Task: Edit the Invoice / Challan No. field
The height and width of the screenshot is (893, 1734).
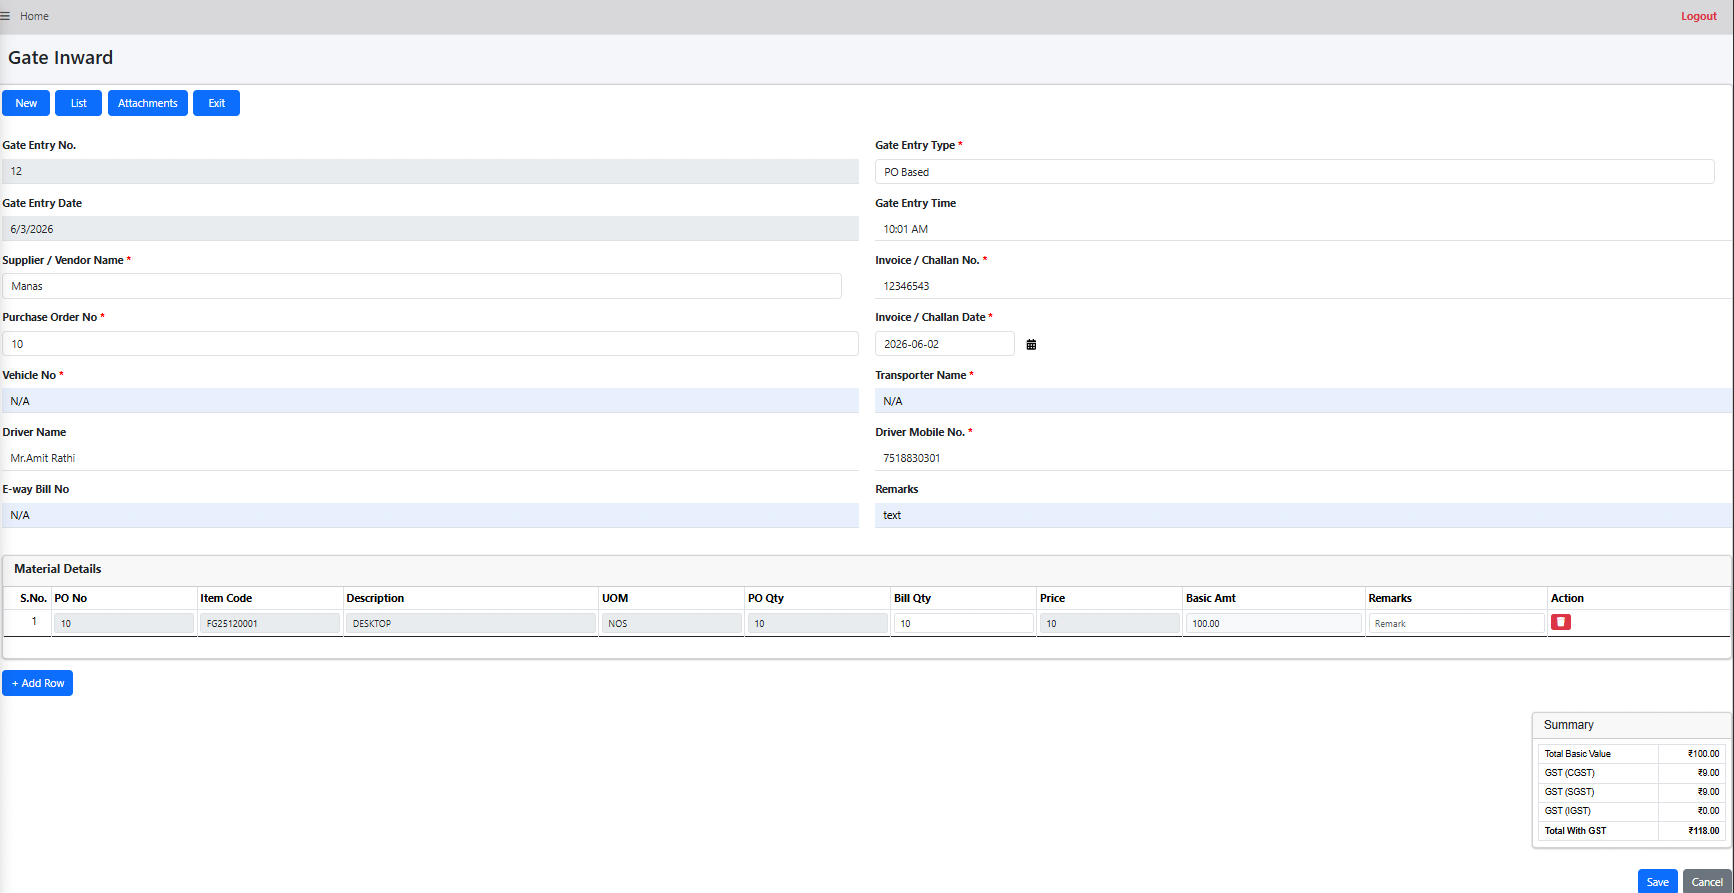Action: click(x=1304, y=286)
